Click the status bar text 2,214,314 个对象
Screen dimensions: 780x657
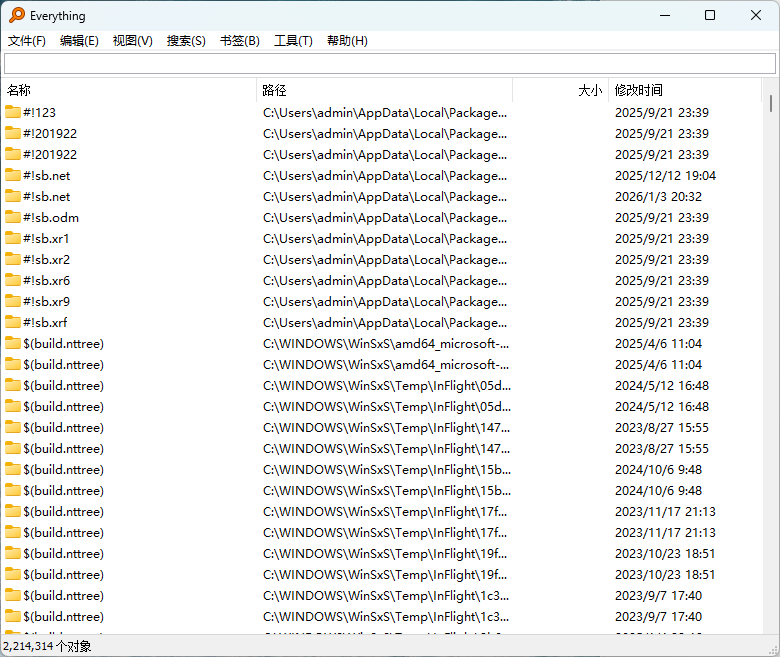pyautogui.click(x=47, y=646)
